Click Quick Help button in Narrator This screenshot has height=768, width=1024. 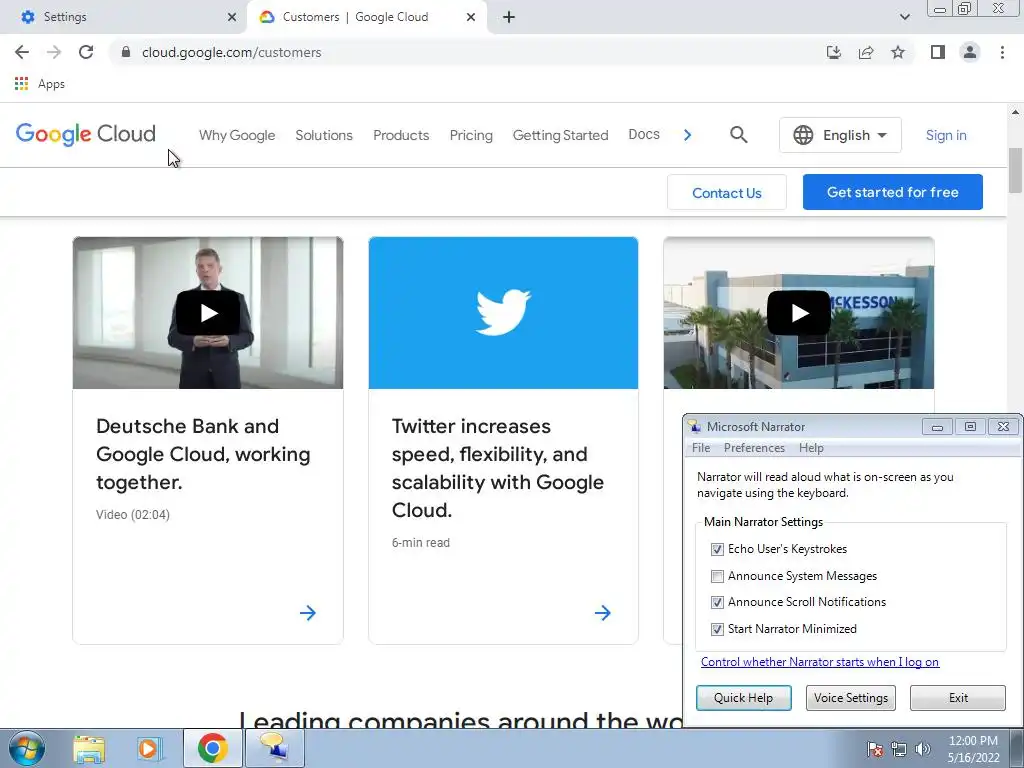(743, 697)
